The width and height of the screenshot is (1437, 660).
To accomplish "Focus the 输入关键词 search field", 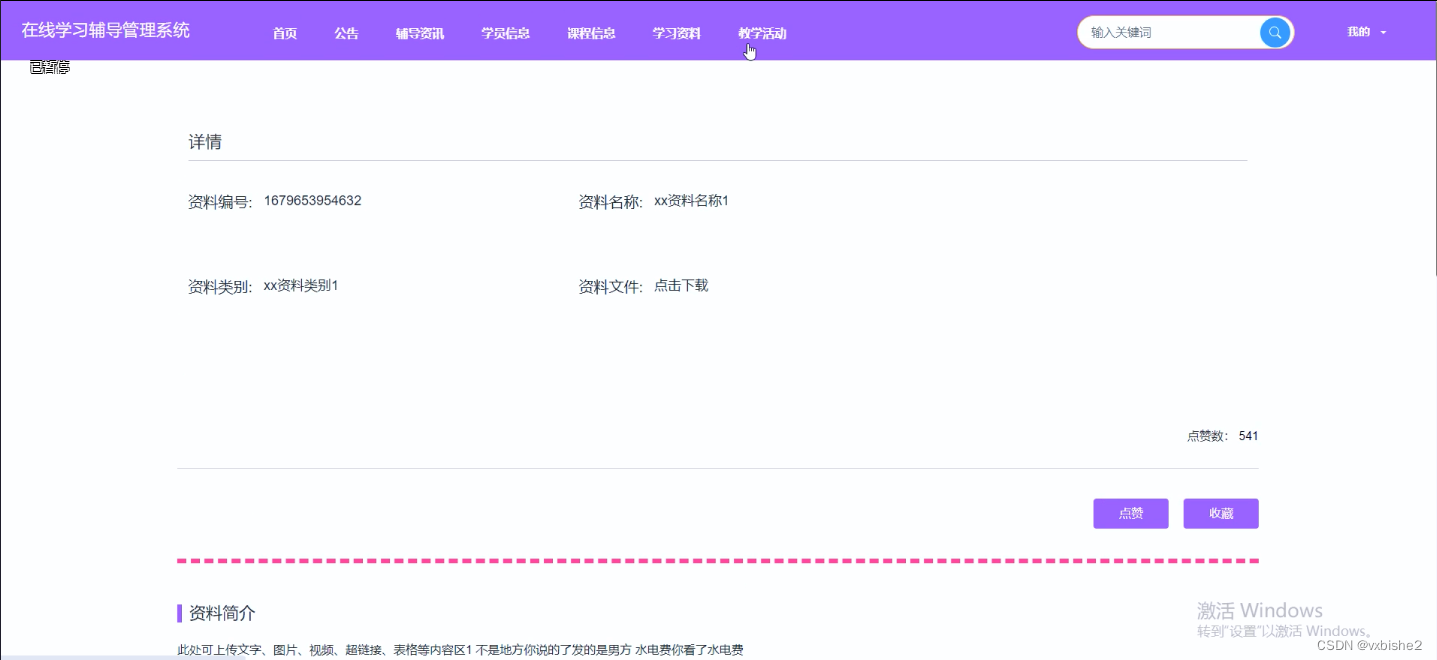I will point(1170,32).
